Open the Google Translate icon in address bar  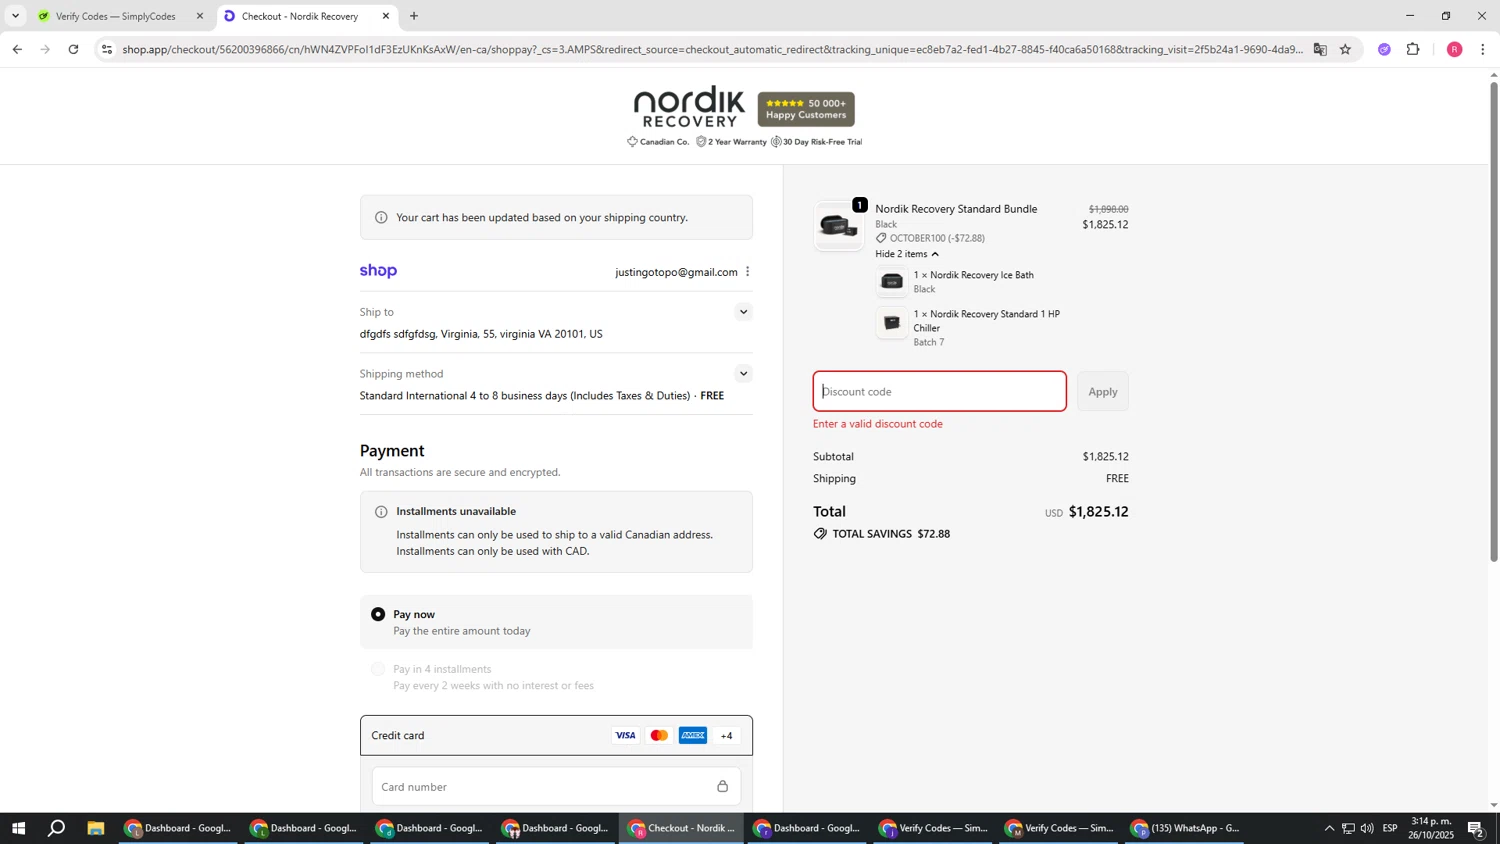point(1320,49)
